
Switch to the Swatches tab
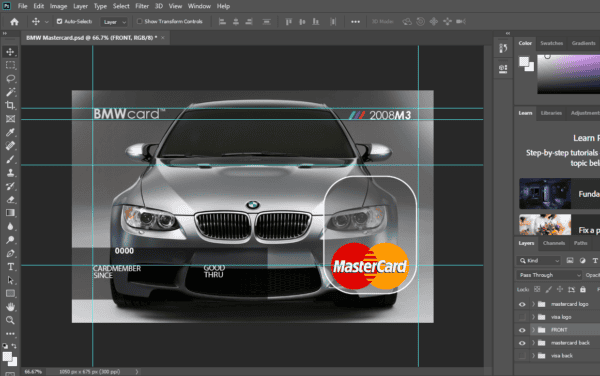coord(551,43)
